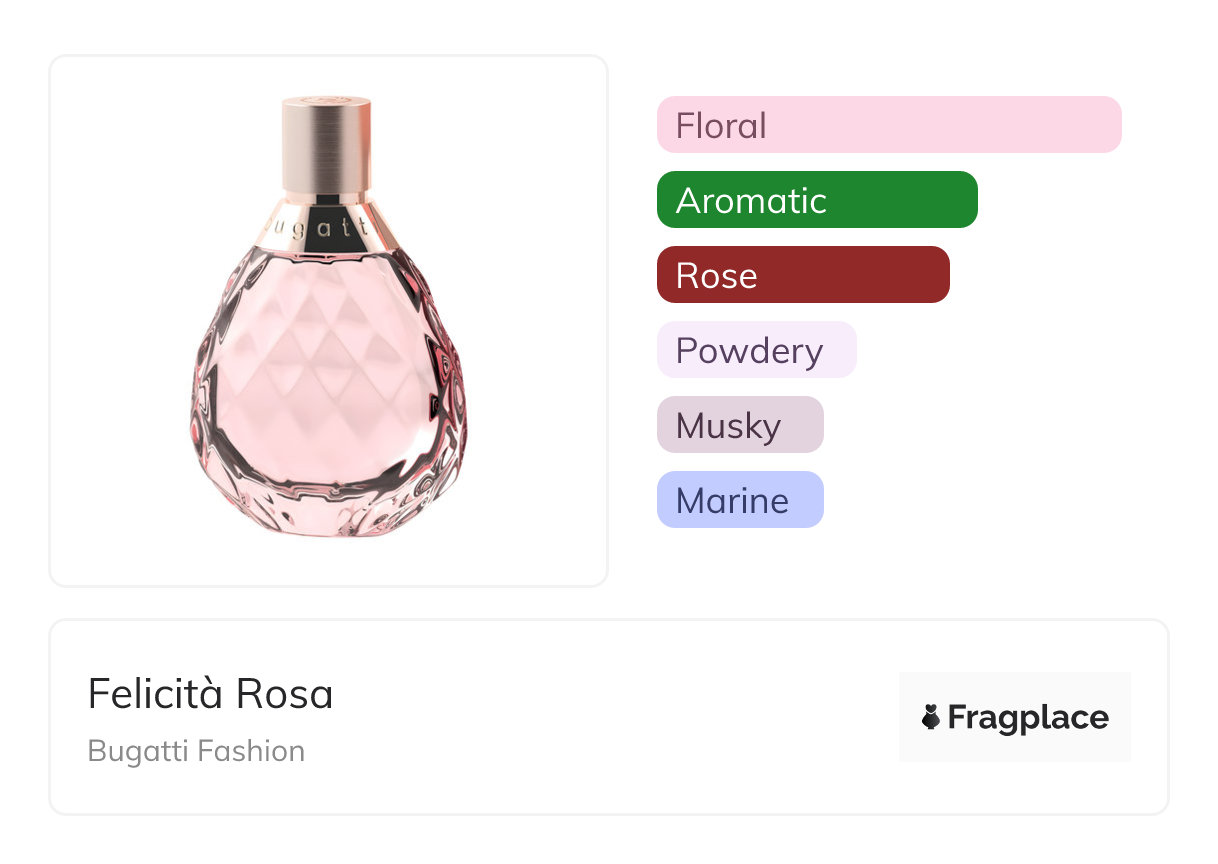The image size is (1218, 864).
Task: Open the Felicità Rosa fragrance title
Action: coord(210,693)
